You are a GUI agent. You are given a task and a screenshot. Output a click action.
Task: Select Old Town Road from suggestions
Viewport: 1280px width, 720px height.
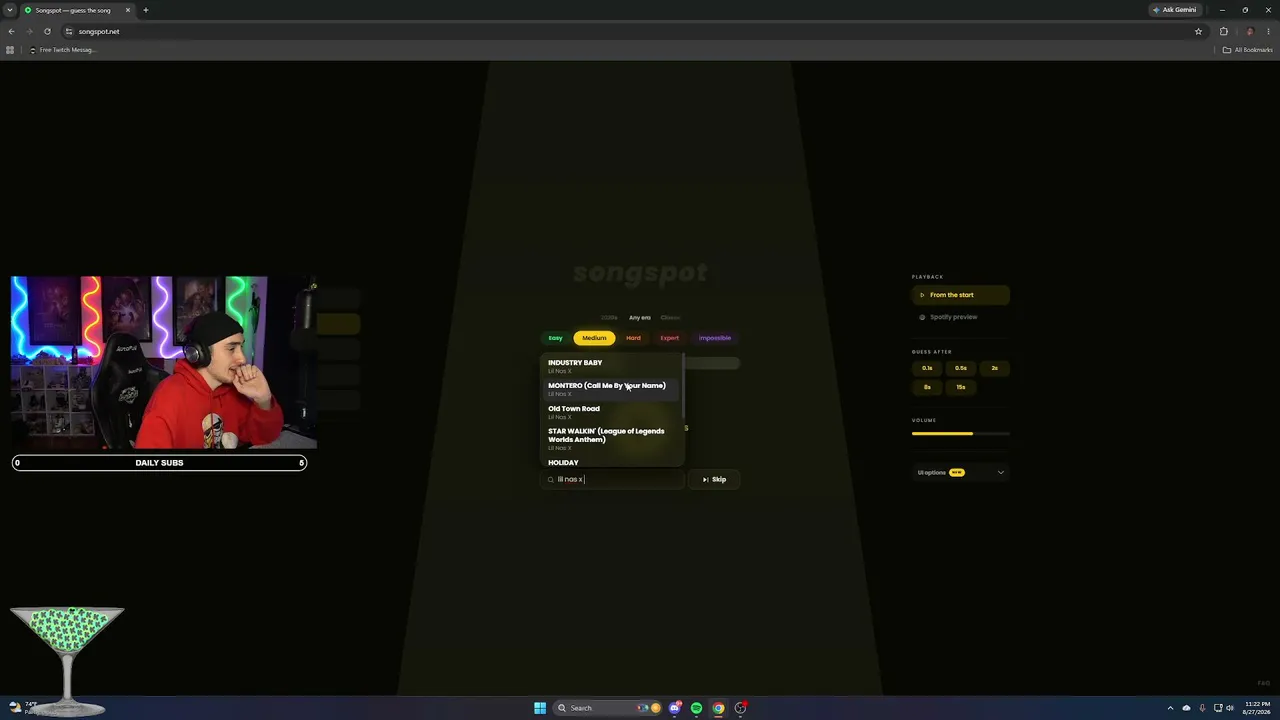pyautogui.click(x=611, y=412)
